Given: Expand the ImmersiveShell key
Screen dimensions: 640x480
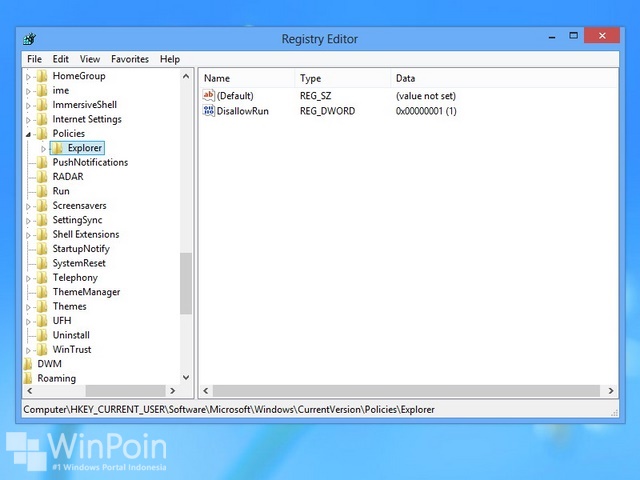Looking at the screenshot, I should [x=28, y=106].
